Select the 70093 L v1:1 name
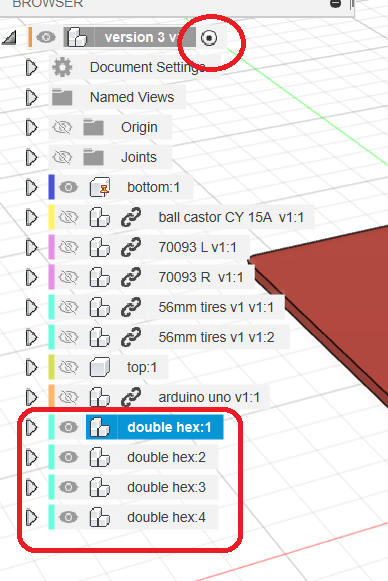 click(198, 248)
